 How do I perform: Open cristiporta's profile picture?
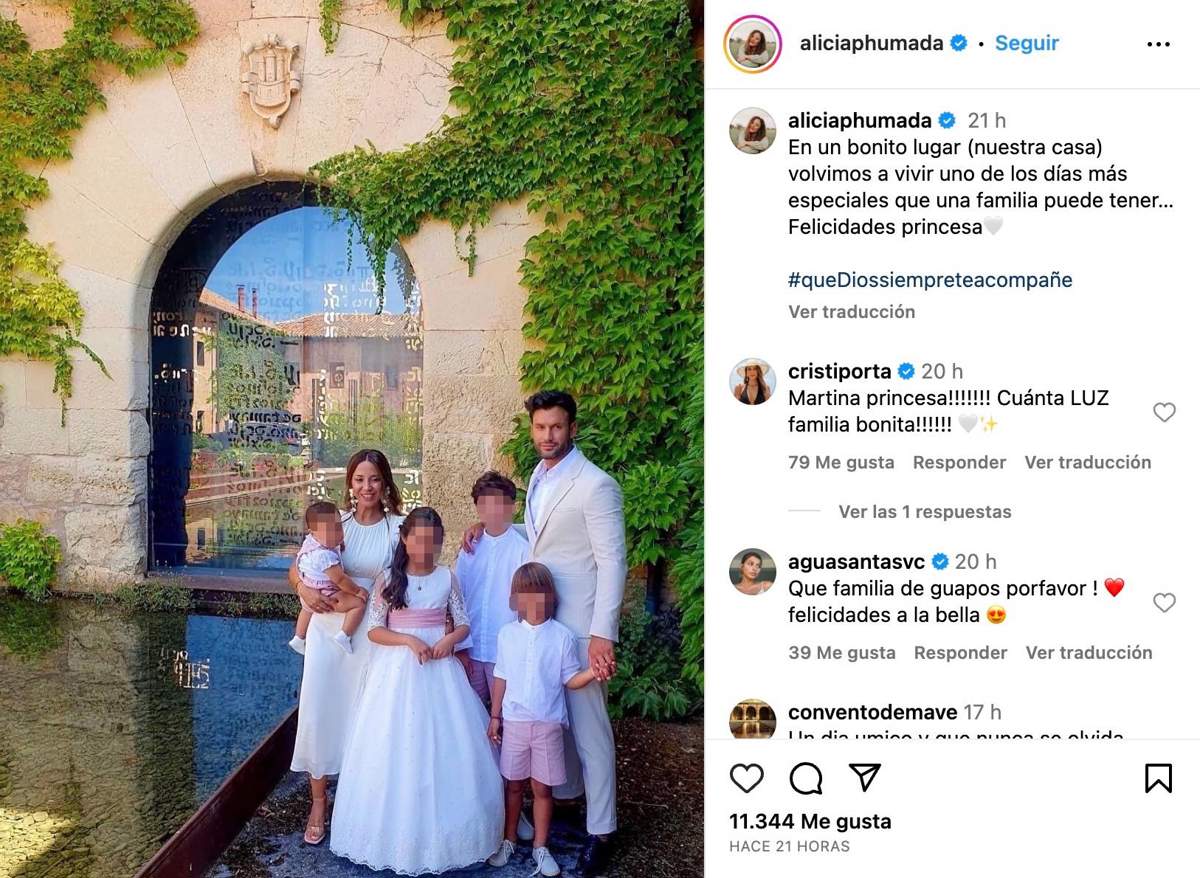point(753,382)
